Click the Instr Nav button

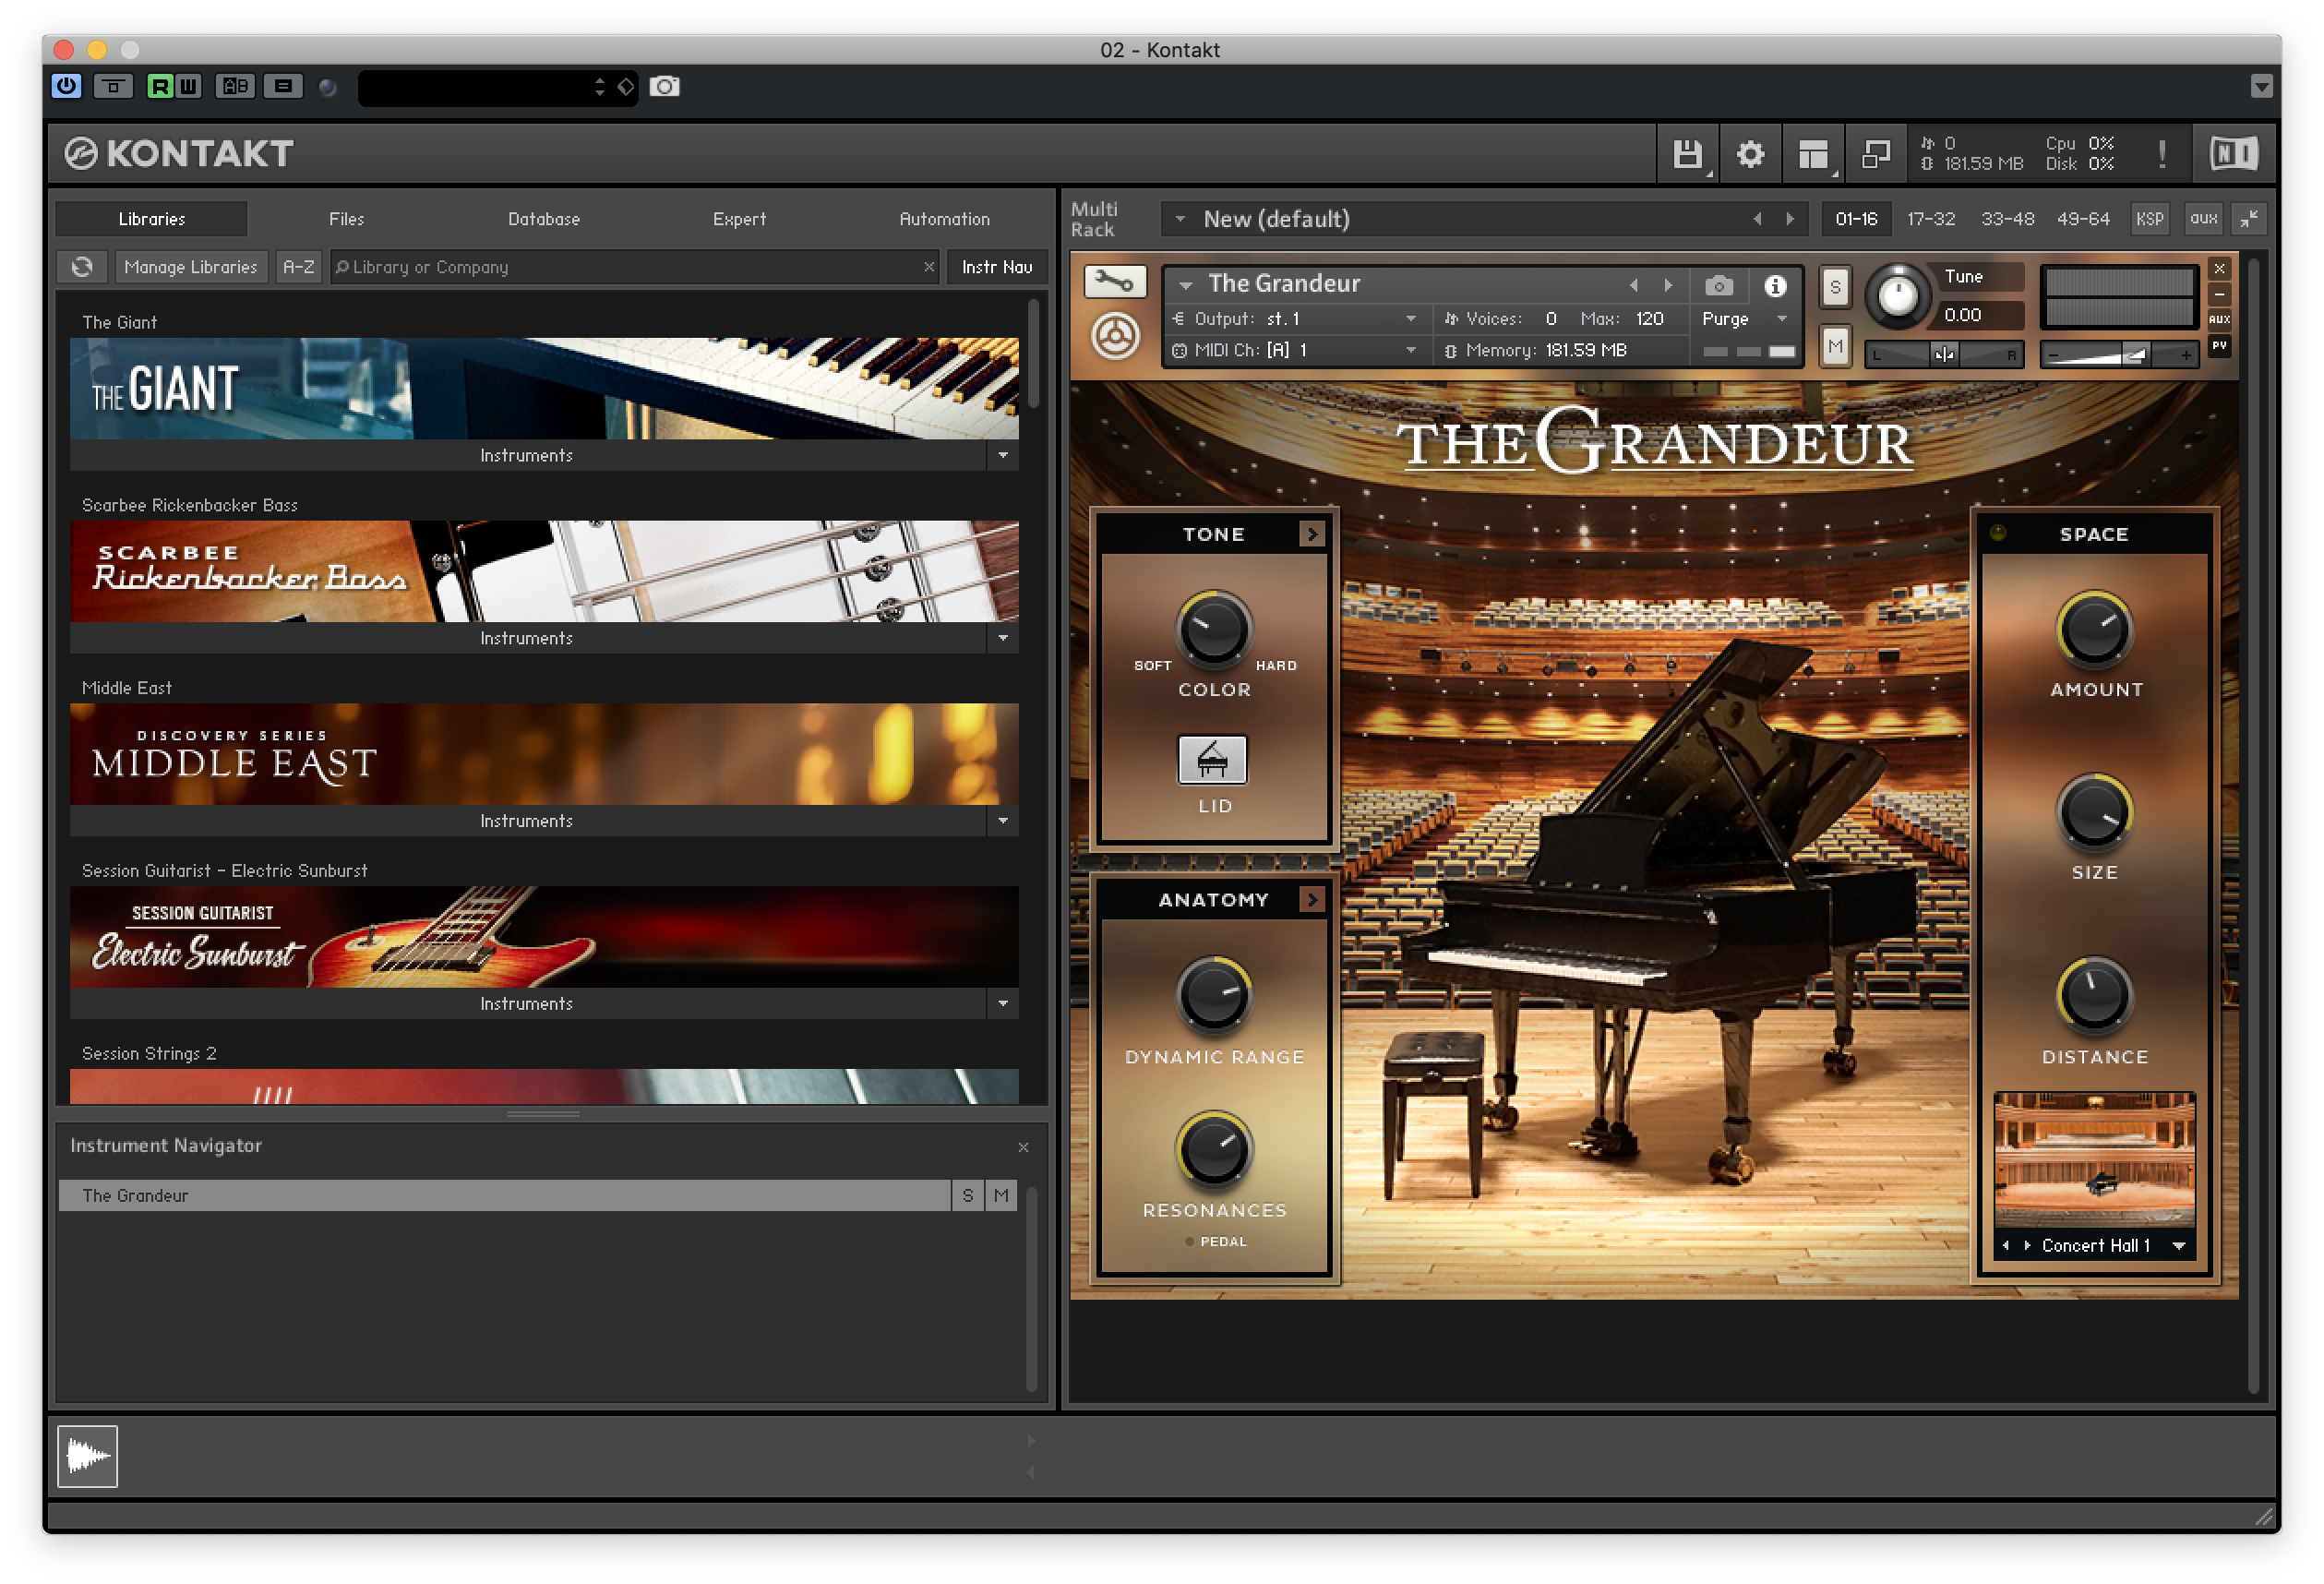(x=997, y=267)
